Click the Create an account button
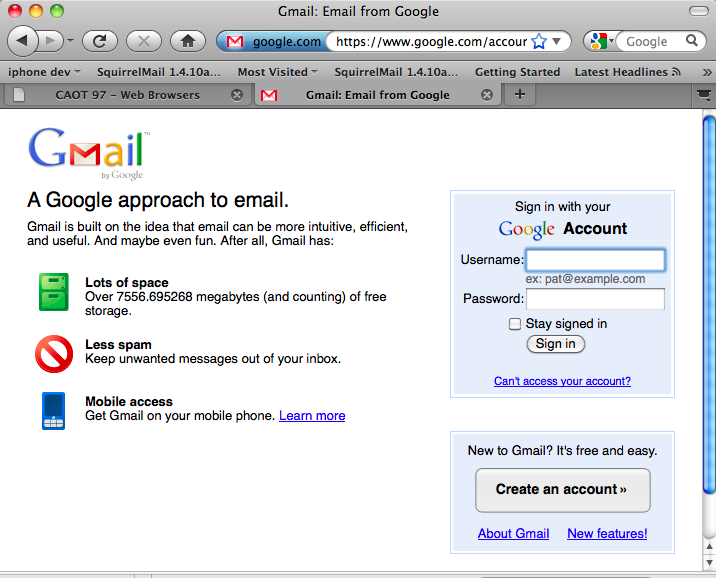The width and height of the screenshot is (716, 578). pyautogui.click(x=563, y=490)
